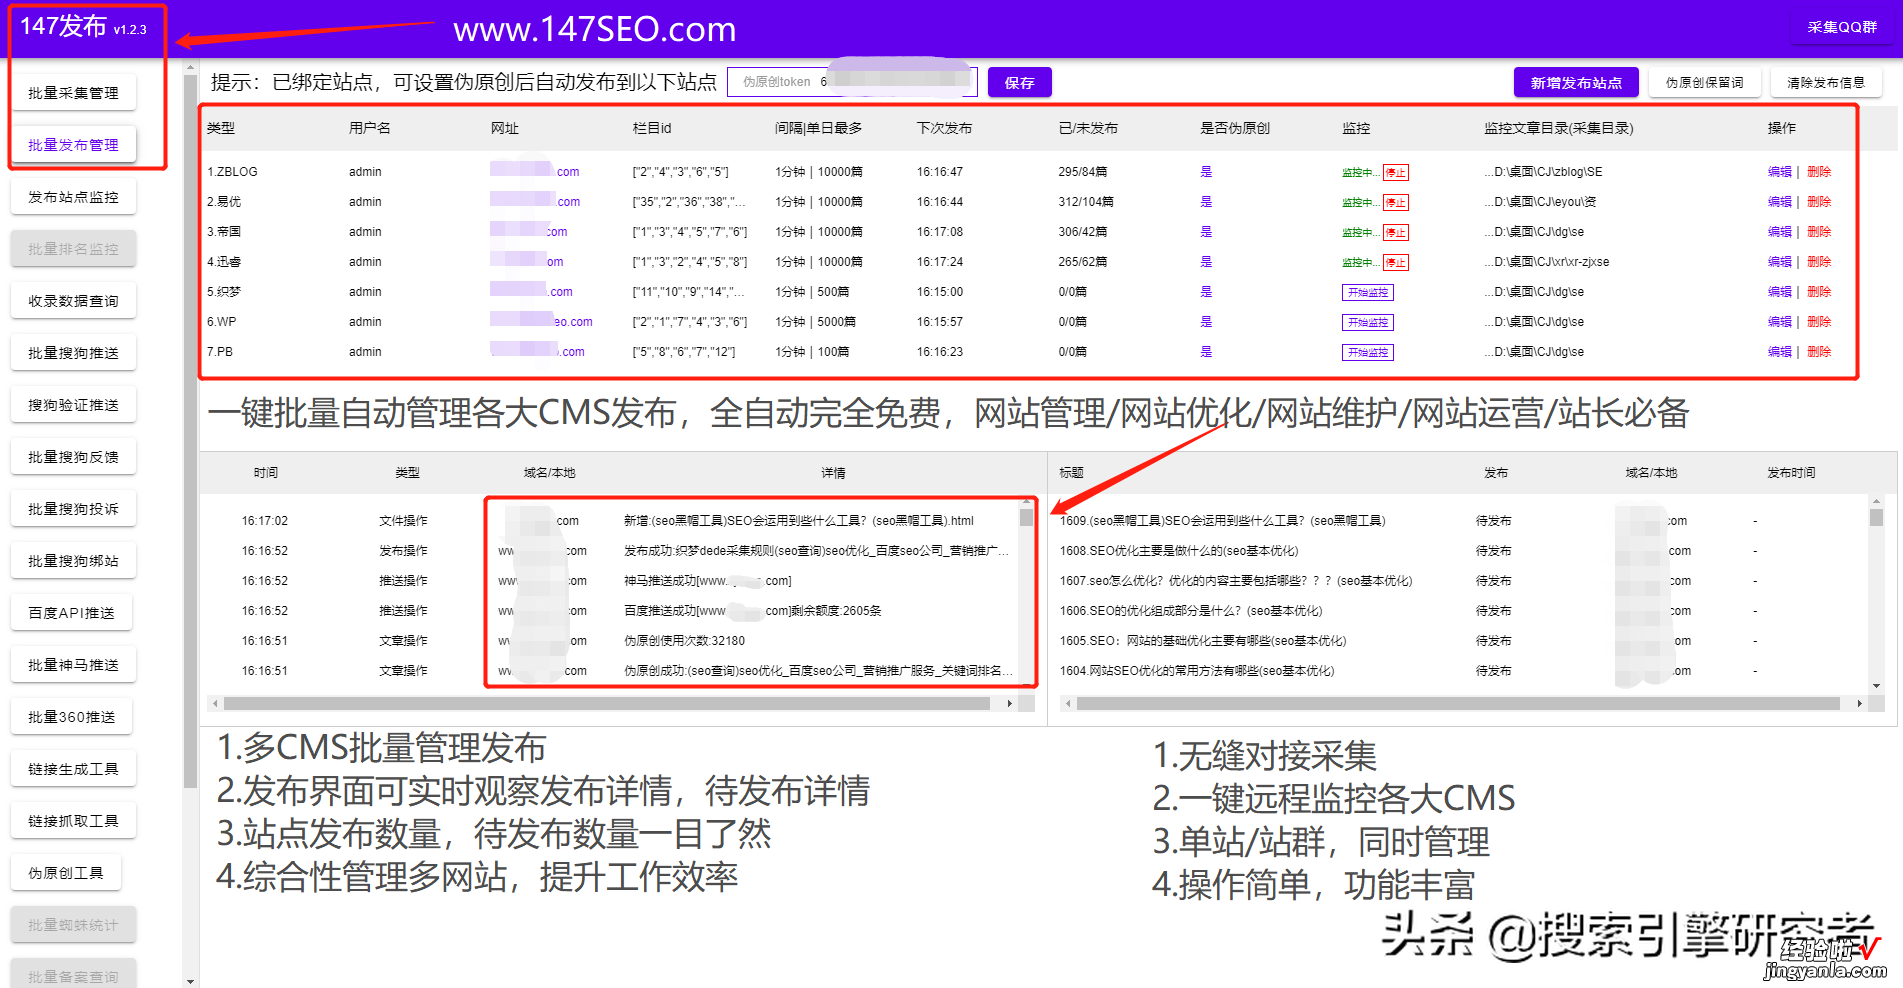Click the 保存 button next to the token field
This screenshot has width=1903, height=988.
click(x=1019, y=83)
